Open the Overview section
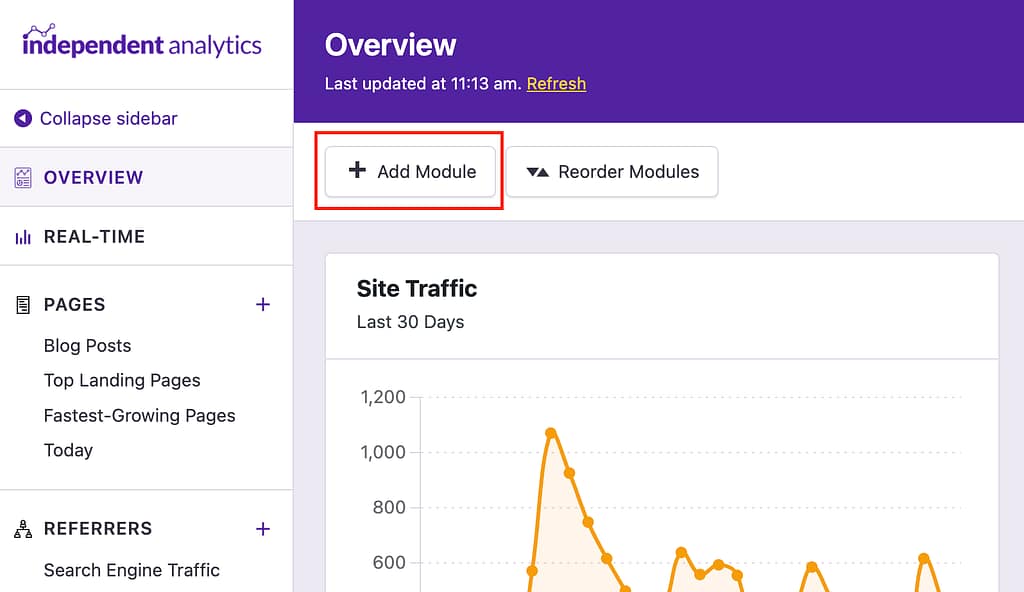Screen dimensions: 1024x592 (x=93, y=177)
